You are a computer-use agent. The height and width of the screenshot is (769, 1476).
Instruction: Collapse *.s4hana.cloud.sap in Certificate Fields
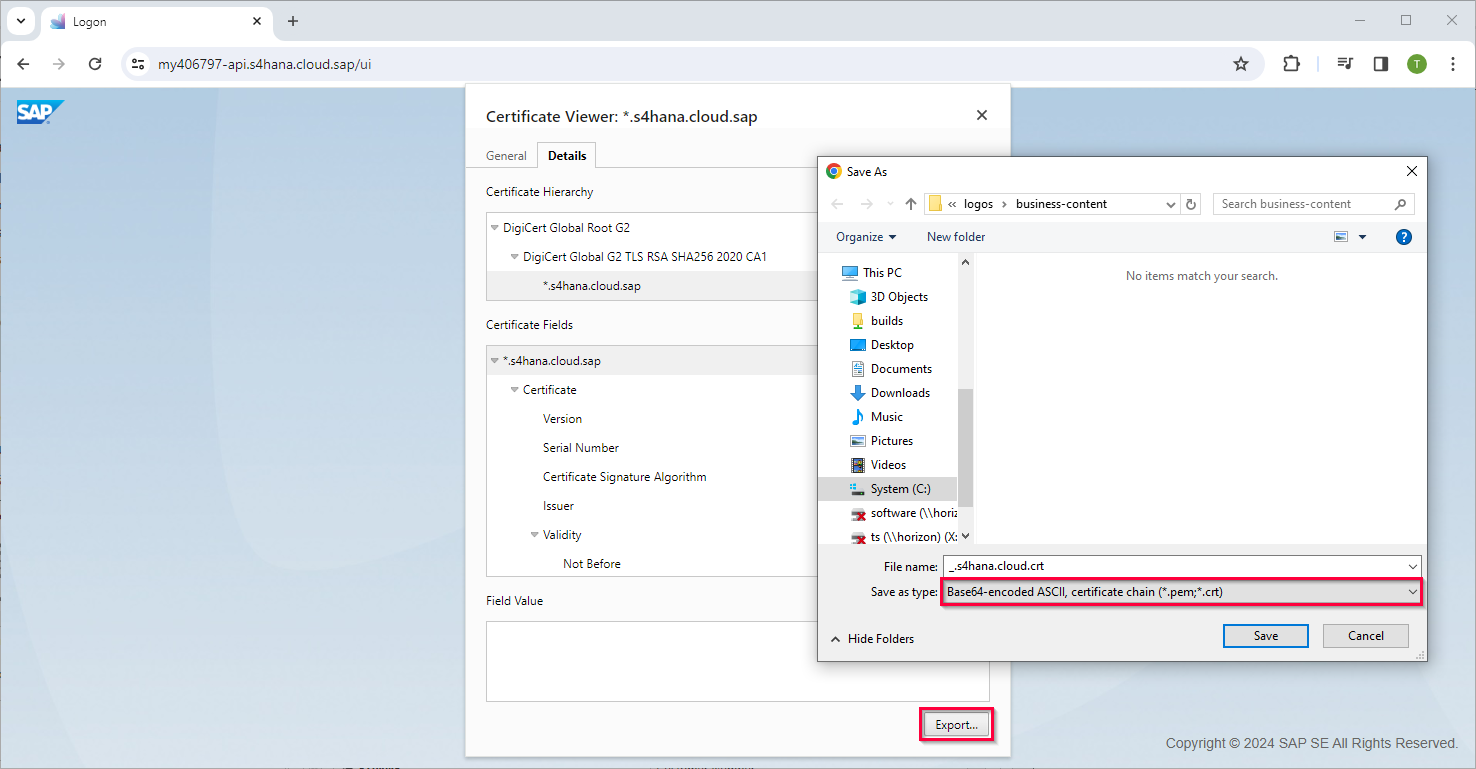pyautogui.click(x=494, y=361)
